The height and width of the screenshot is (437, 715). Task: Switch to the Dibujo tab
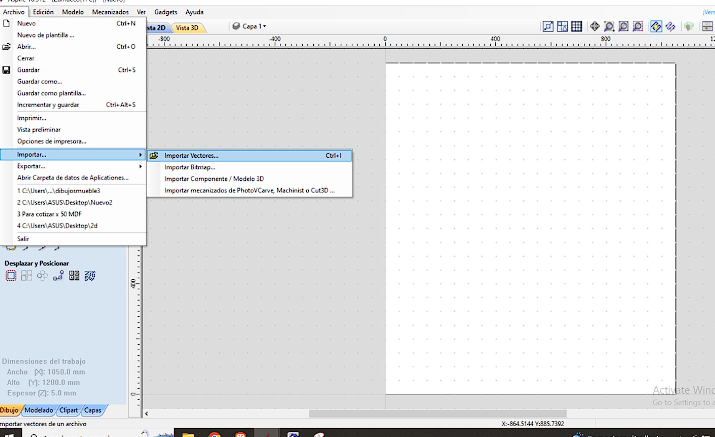pyautogui.click(x=9, y=410)
